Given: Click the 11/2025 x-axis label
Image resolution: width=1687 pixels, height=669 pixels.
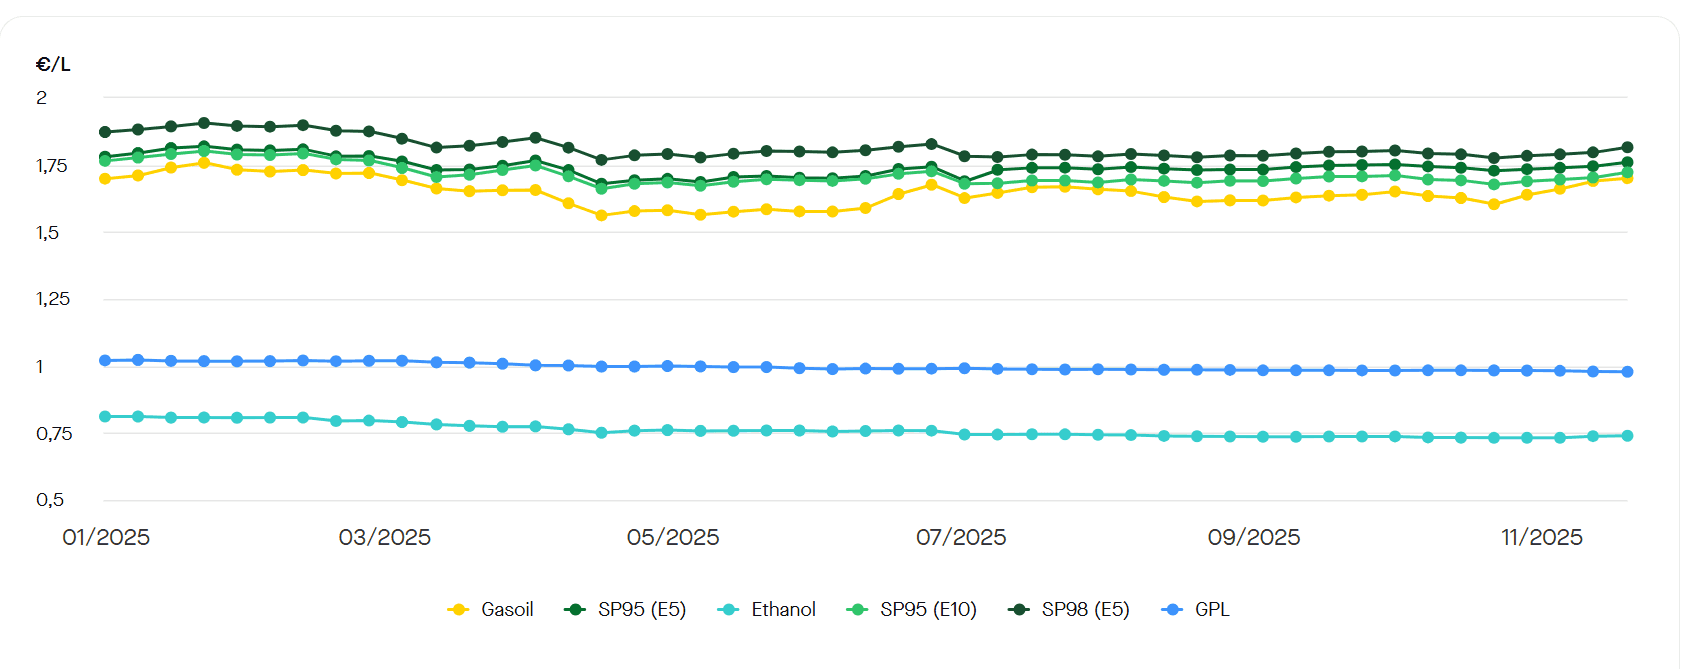Looking at the screenshot, I should [x=1542, y=538].
